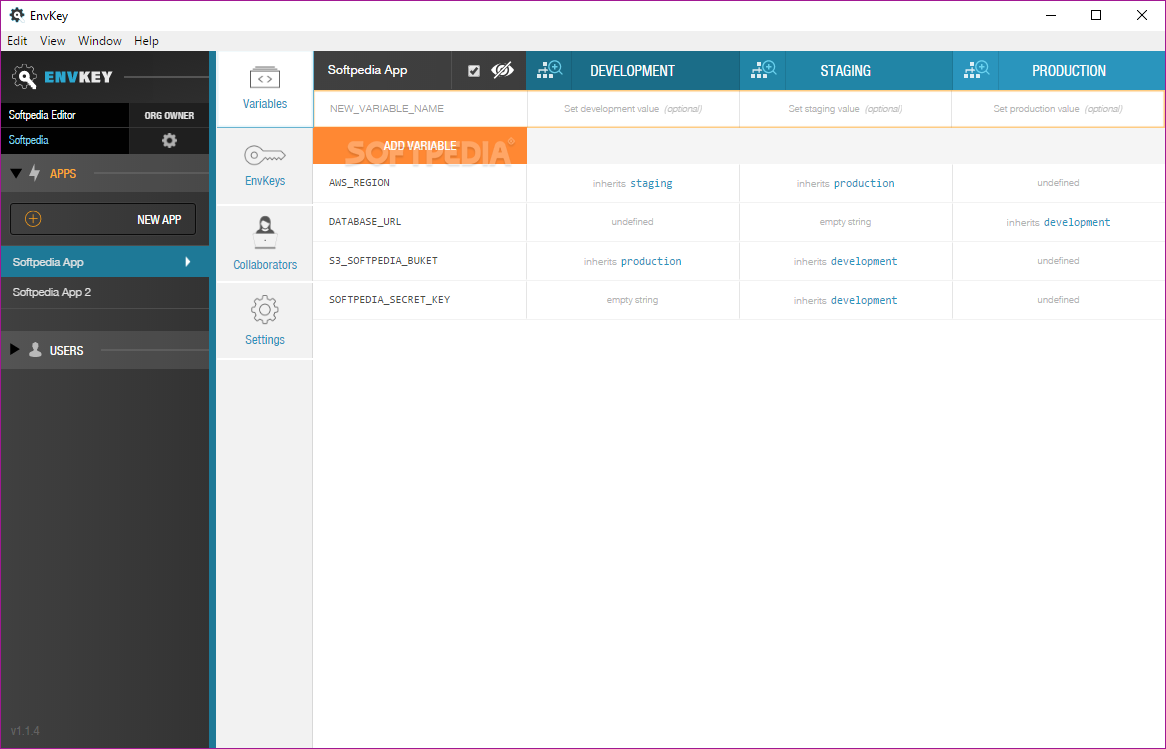
Task: Click DATABASE_URL production inherits development cell
Action: coord(1058,222)
